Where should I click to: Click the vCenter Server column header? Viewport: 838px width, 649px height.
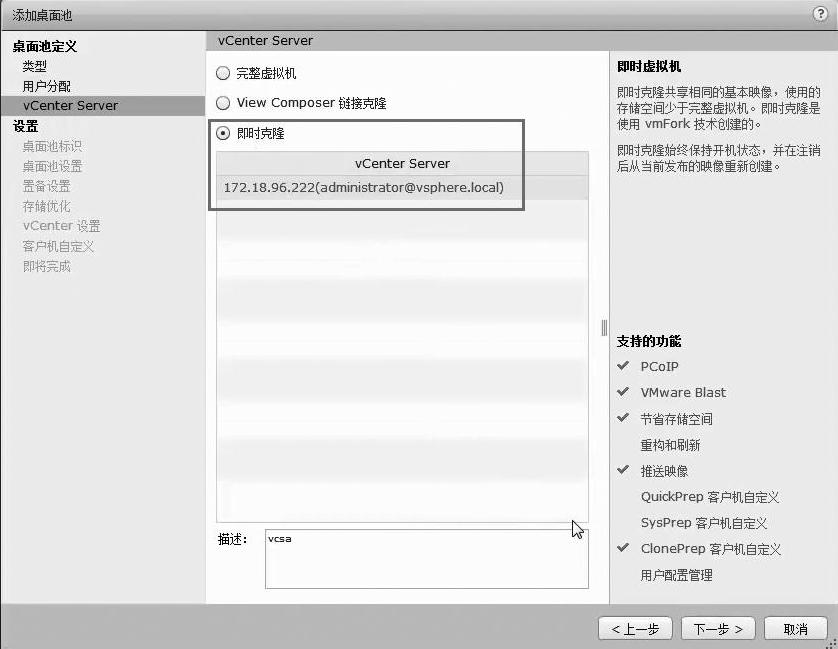click(402, 164)
